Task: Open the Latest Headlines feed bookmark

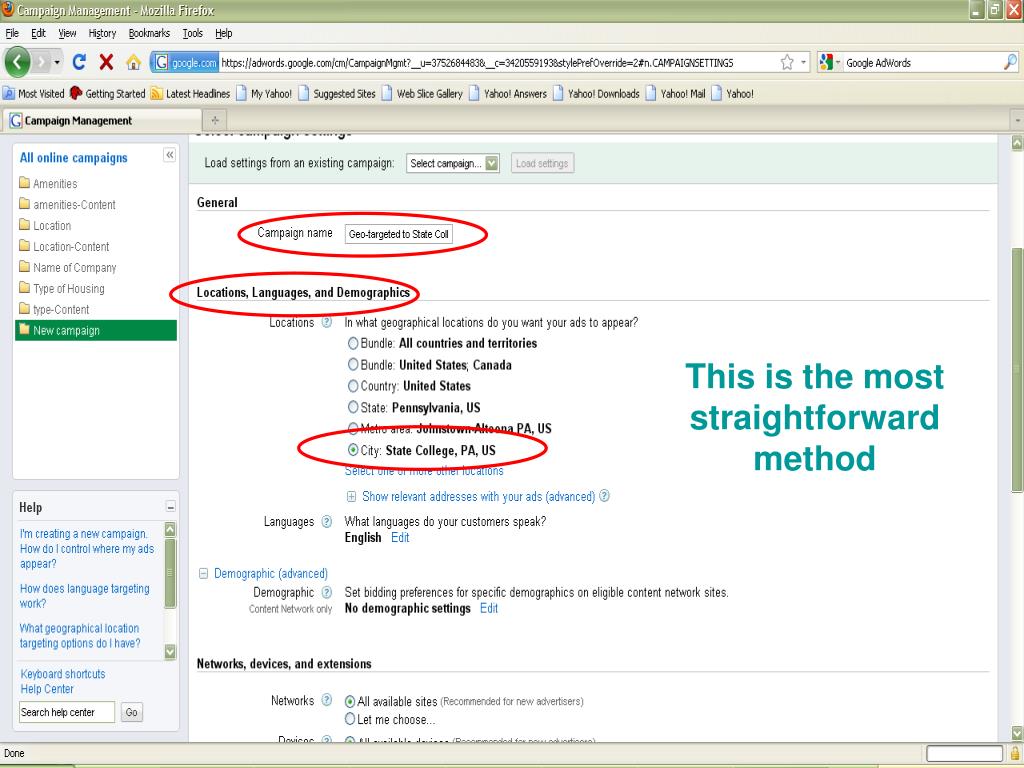Action: (191, 93)
